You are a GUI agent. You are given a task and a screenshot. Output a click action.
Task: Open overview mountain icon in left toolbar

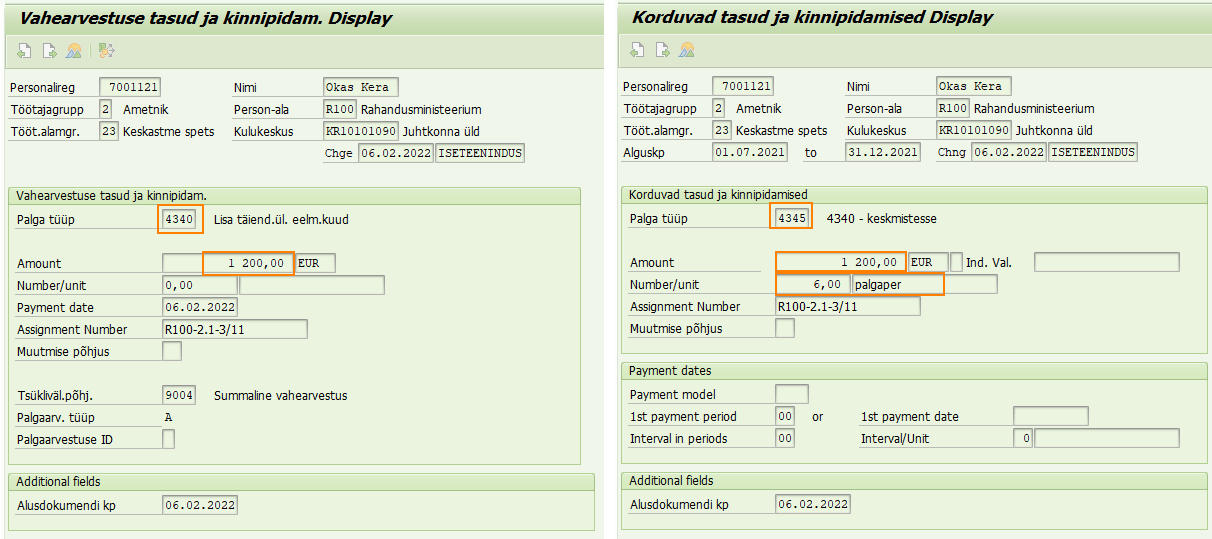click(x=73, y=50)
